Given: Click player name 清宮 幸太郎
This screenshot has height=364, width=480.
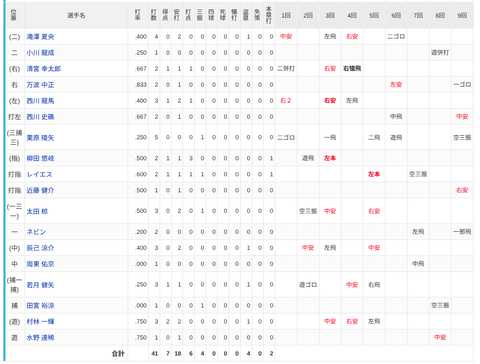Looking at the screenshot, I should pos(44,69).
